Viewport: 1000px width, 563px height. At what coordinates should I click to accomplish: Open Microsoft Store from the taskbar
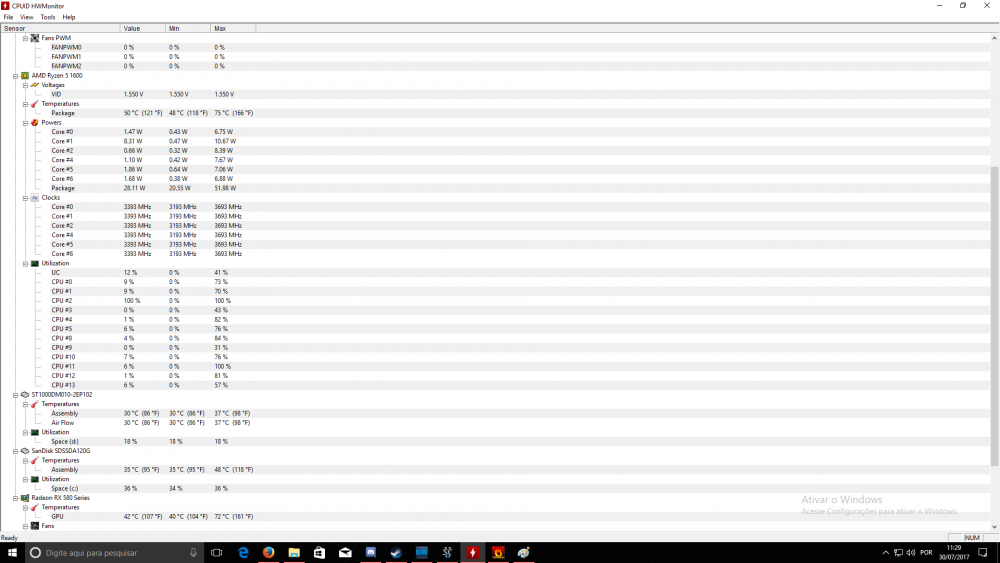[x=320, y=553]
